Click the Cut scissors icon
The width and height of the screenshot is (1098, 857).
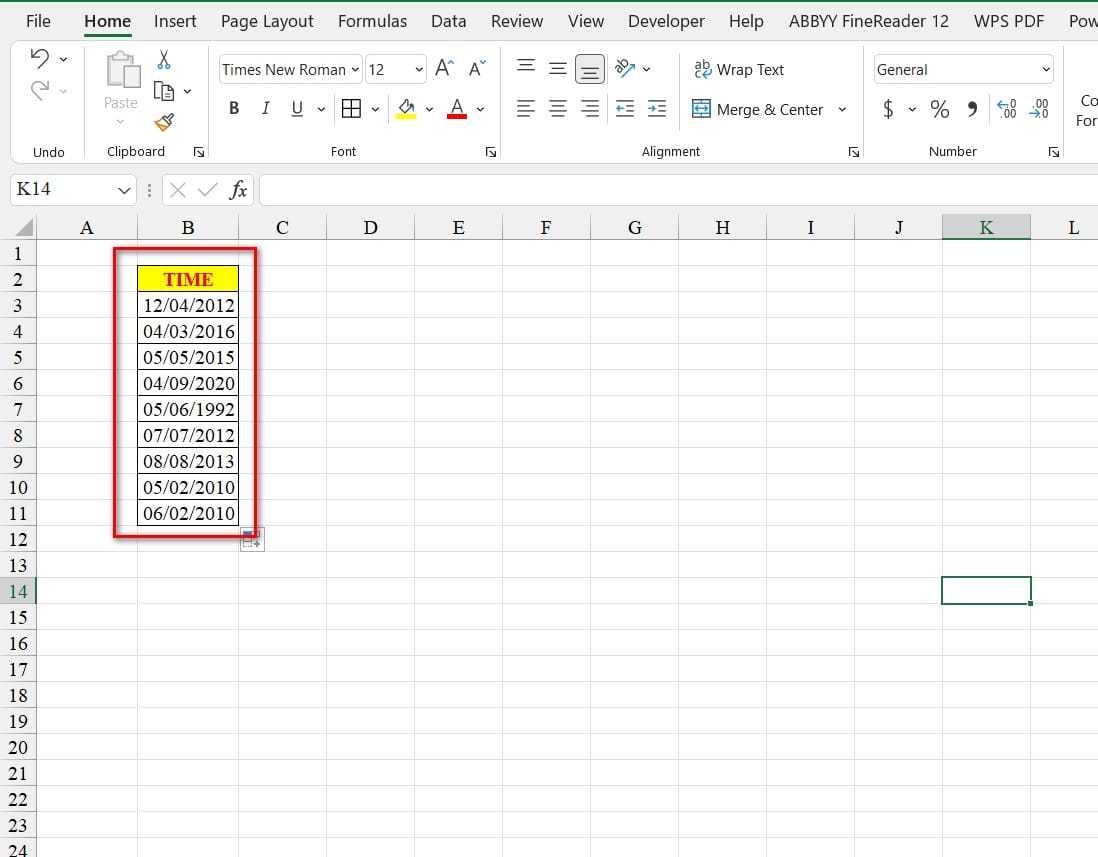coord(164,61)
